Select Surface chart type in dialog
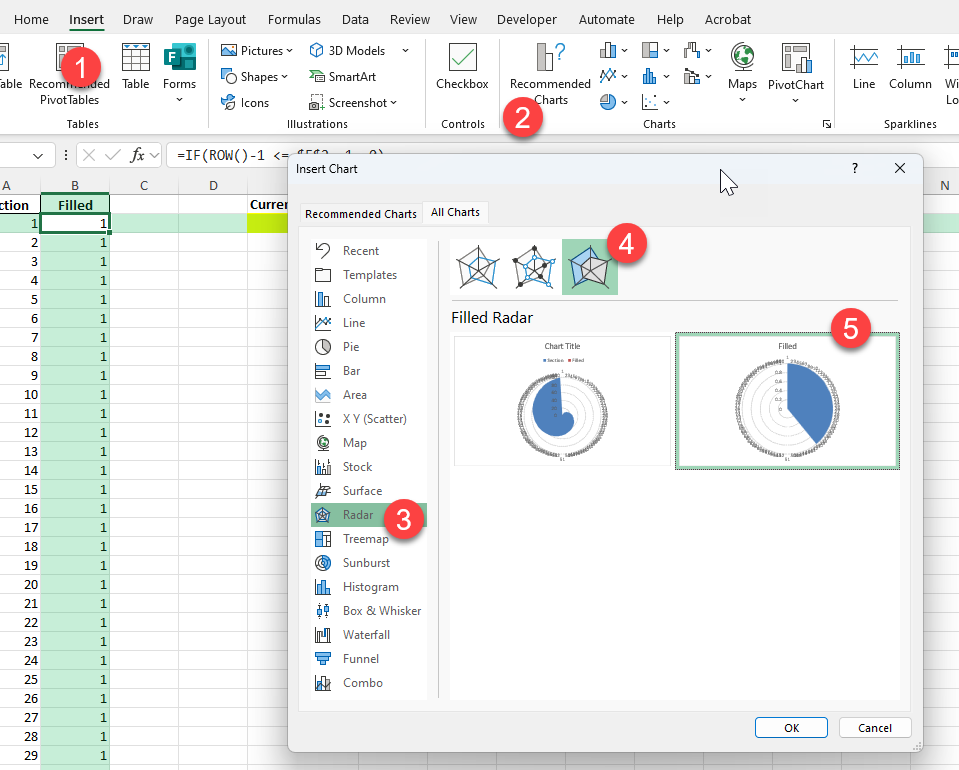This screenshot has height=770, width=959. click(368, 491)
